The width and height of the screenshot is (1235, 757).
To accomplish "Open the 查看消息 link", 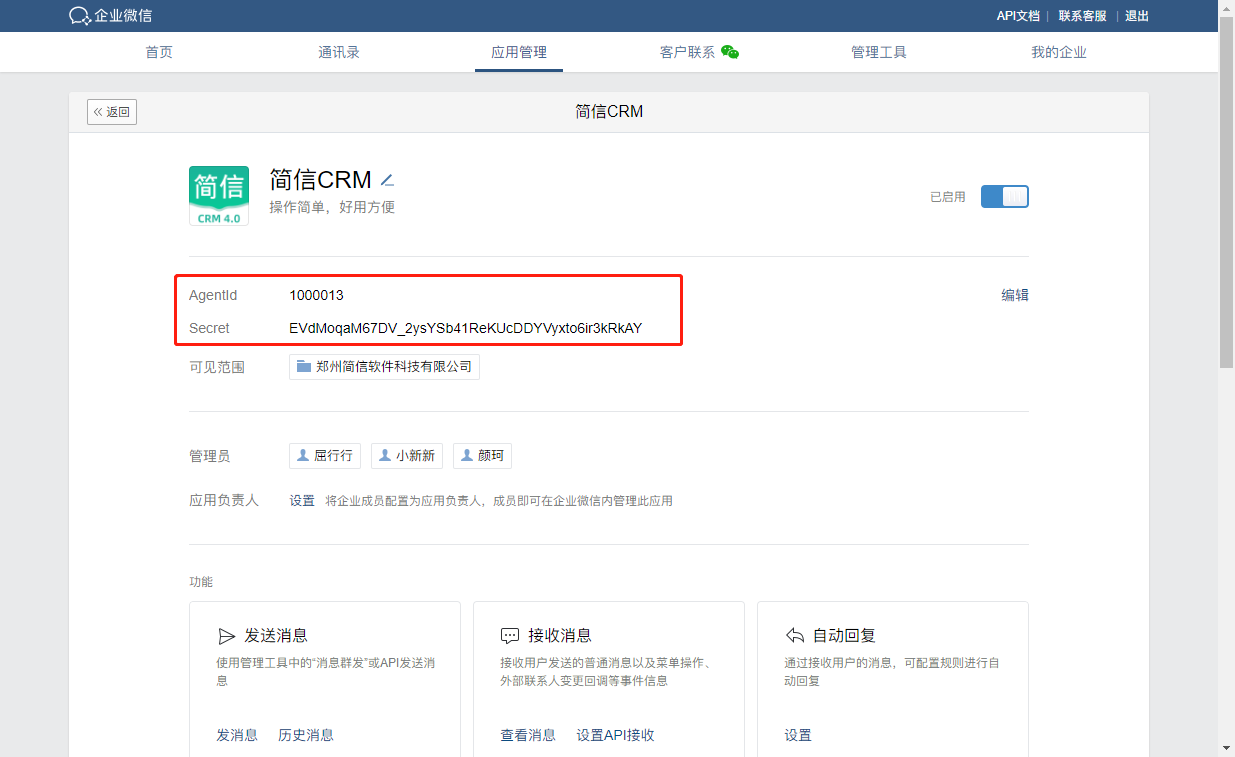I will click(528, 735).
